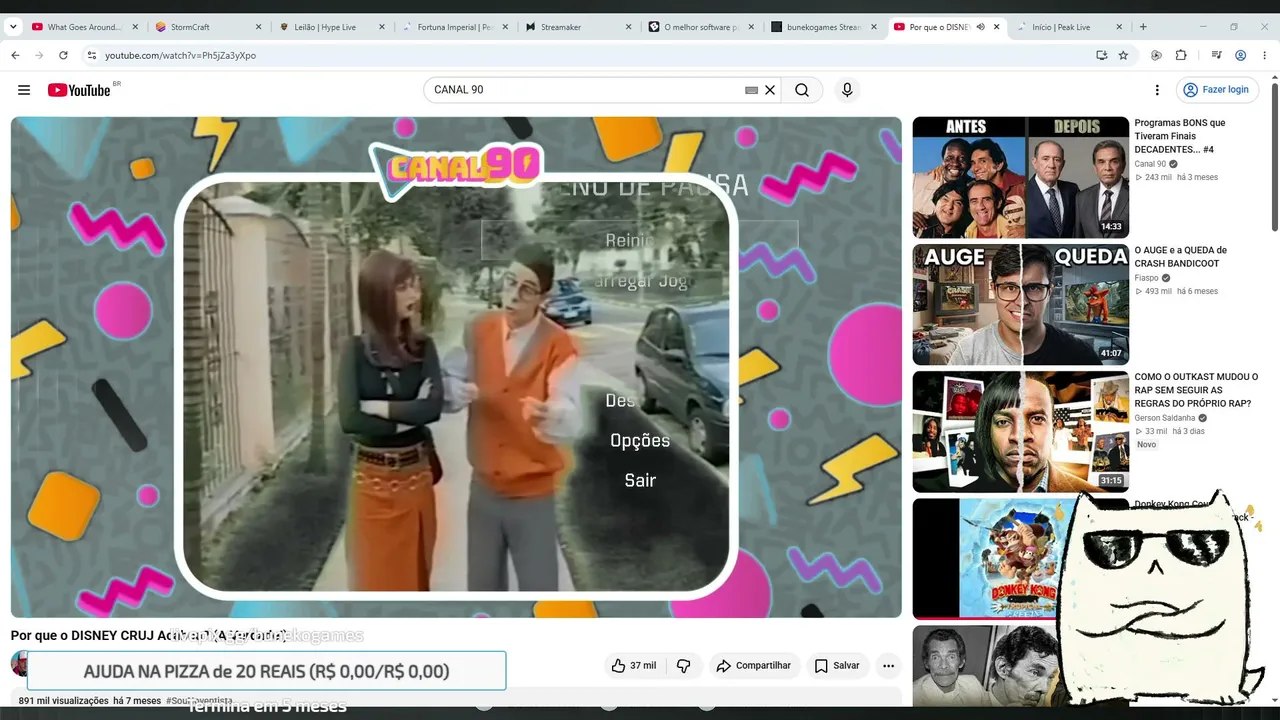
Task: Click the Fazer login button
Action: (x=1216, y=90)
